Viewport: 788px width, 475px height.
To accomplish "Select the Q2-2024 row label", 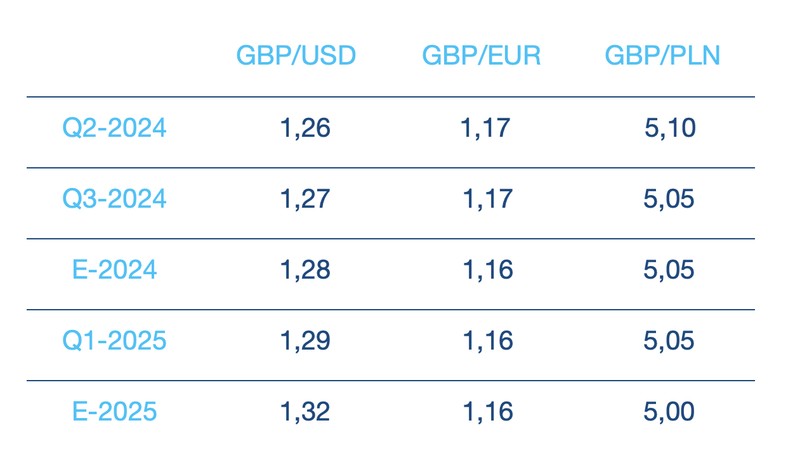I will tap(114, 128).
